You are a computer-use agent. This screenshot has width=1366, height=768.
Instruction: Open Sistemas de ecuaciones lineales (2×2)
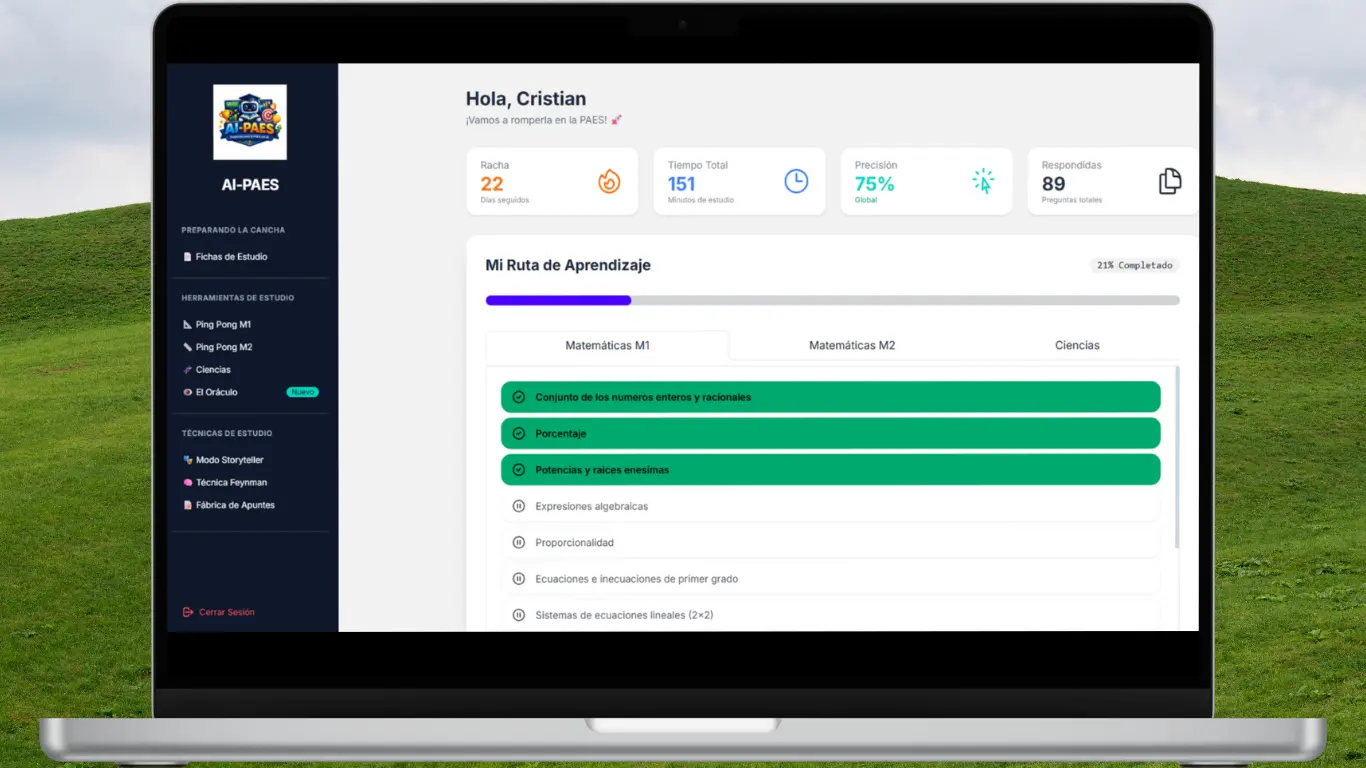pyautogui.click(x=831, y=615)
